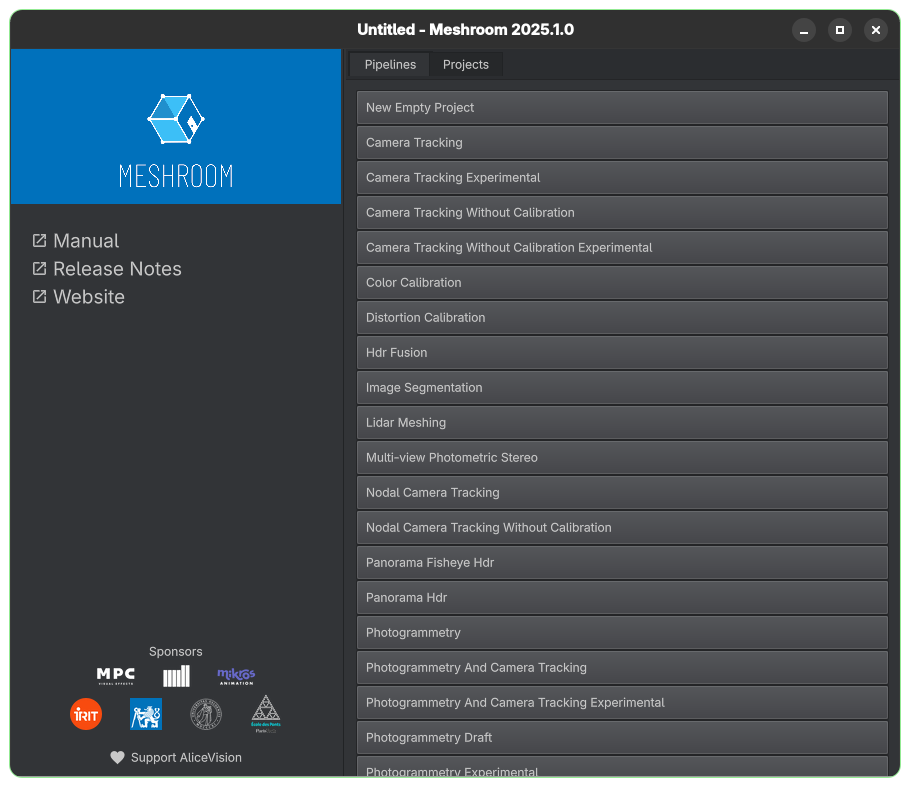Open the round university seal sponsor logo
The width and height of the screenshot is (910, 787).
tap(206, 714)
